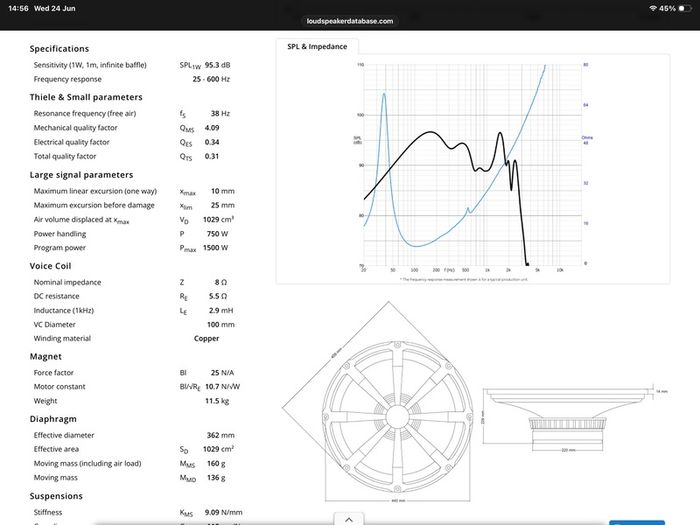Select the VC Diameter value 100 mm

click(221, 325)
